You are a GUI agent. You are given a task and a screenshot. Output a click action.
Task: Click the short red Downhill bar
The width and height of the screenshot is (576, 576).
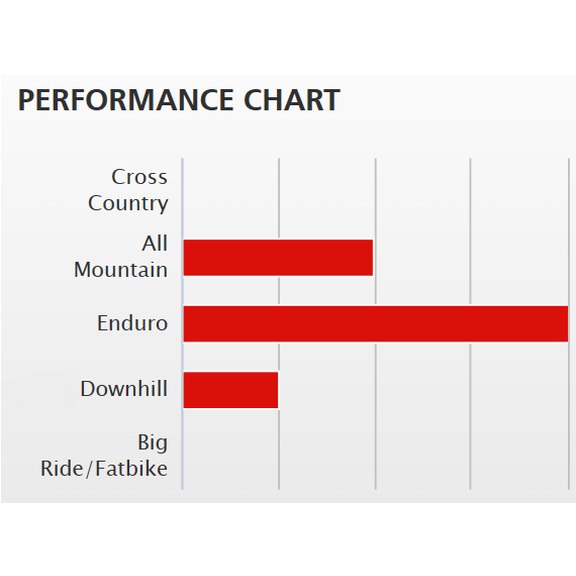[231, 390]
